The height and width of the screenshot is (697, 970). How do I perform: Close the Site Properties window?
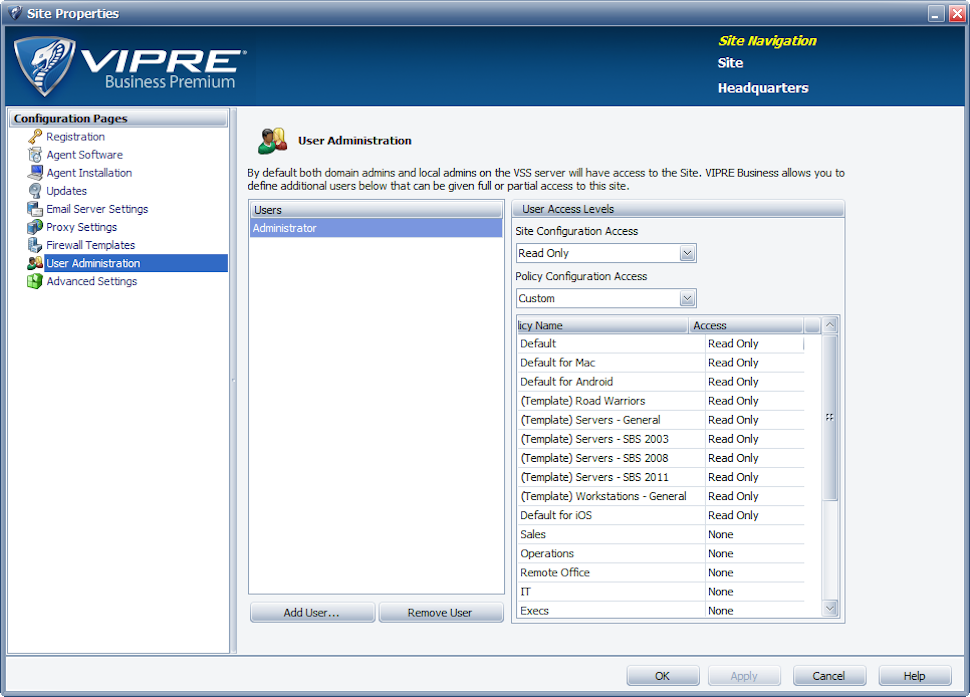coord(957,14)
